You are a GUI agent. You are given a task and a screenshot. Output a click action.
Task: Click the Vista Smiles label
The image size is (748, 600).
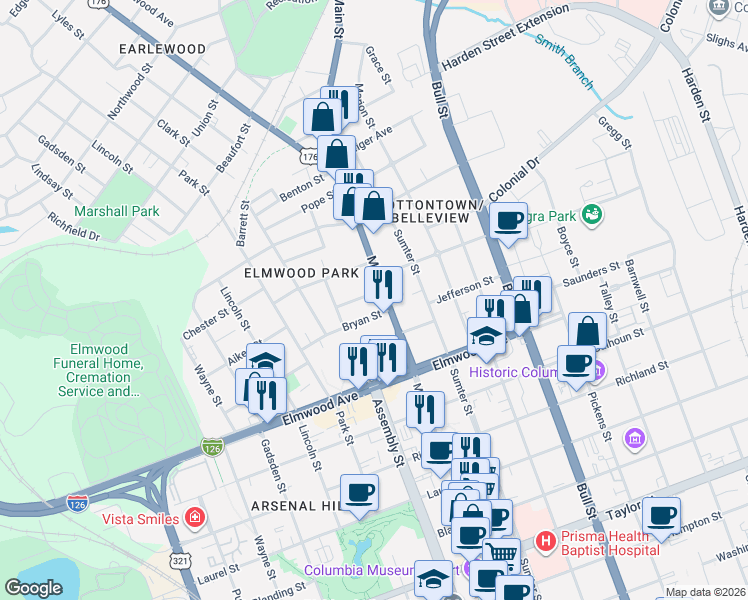point(140,519)
